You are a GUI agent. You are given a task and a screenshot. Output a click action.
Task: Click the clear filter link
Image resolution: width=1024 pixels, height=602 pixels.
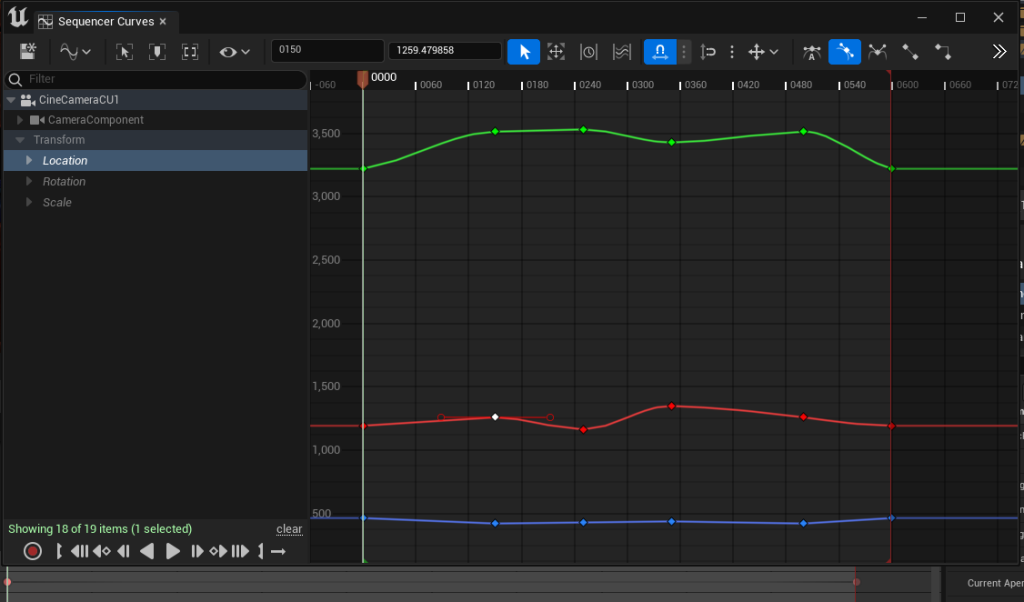289,529
